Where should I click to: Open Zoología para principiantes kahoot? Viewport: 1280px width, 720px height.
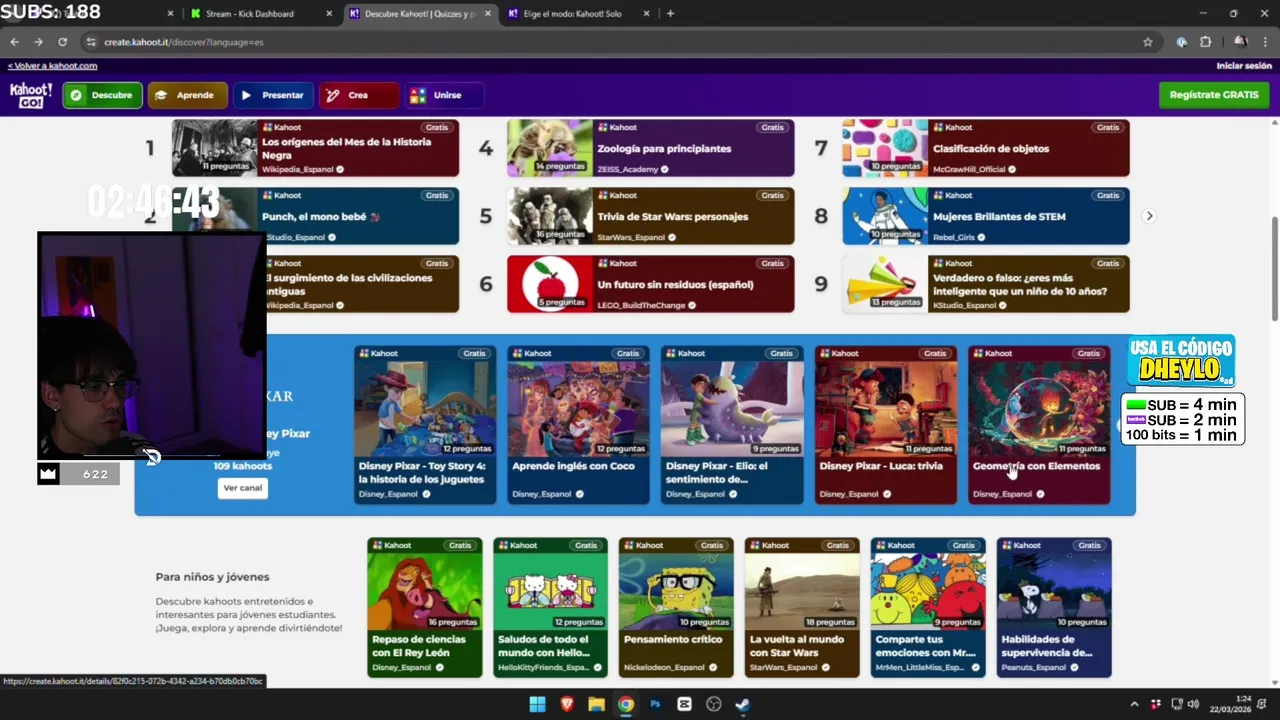tap(650, 148)
